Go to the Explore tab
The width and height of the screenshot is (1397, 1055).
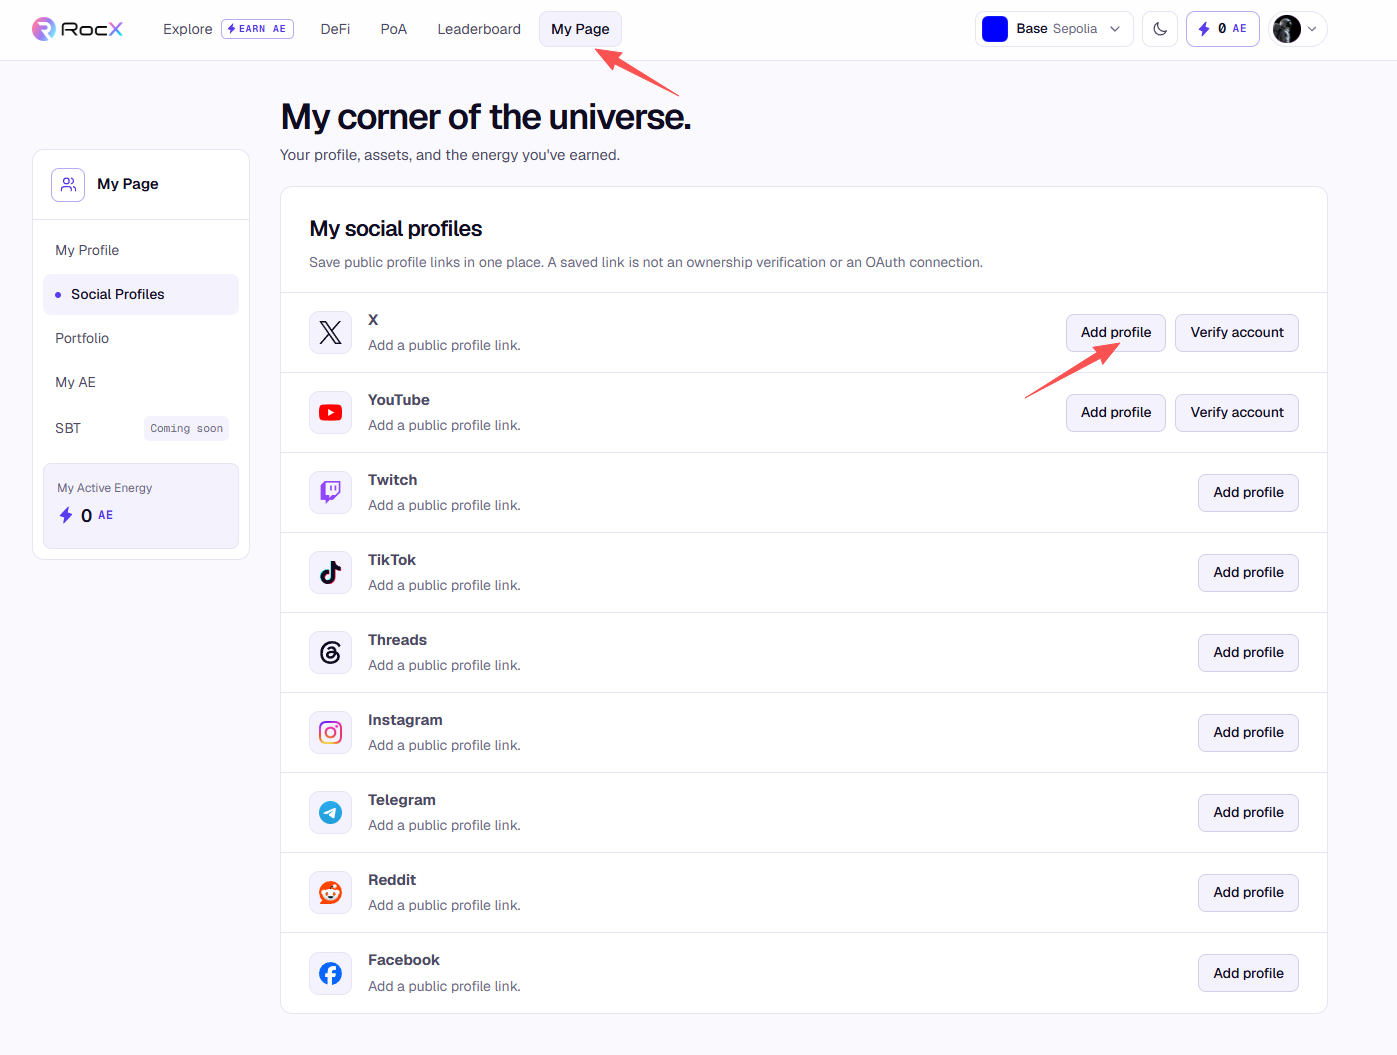click(188, 29)
